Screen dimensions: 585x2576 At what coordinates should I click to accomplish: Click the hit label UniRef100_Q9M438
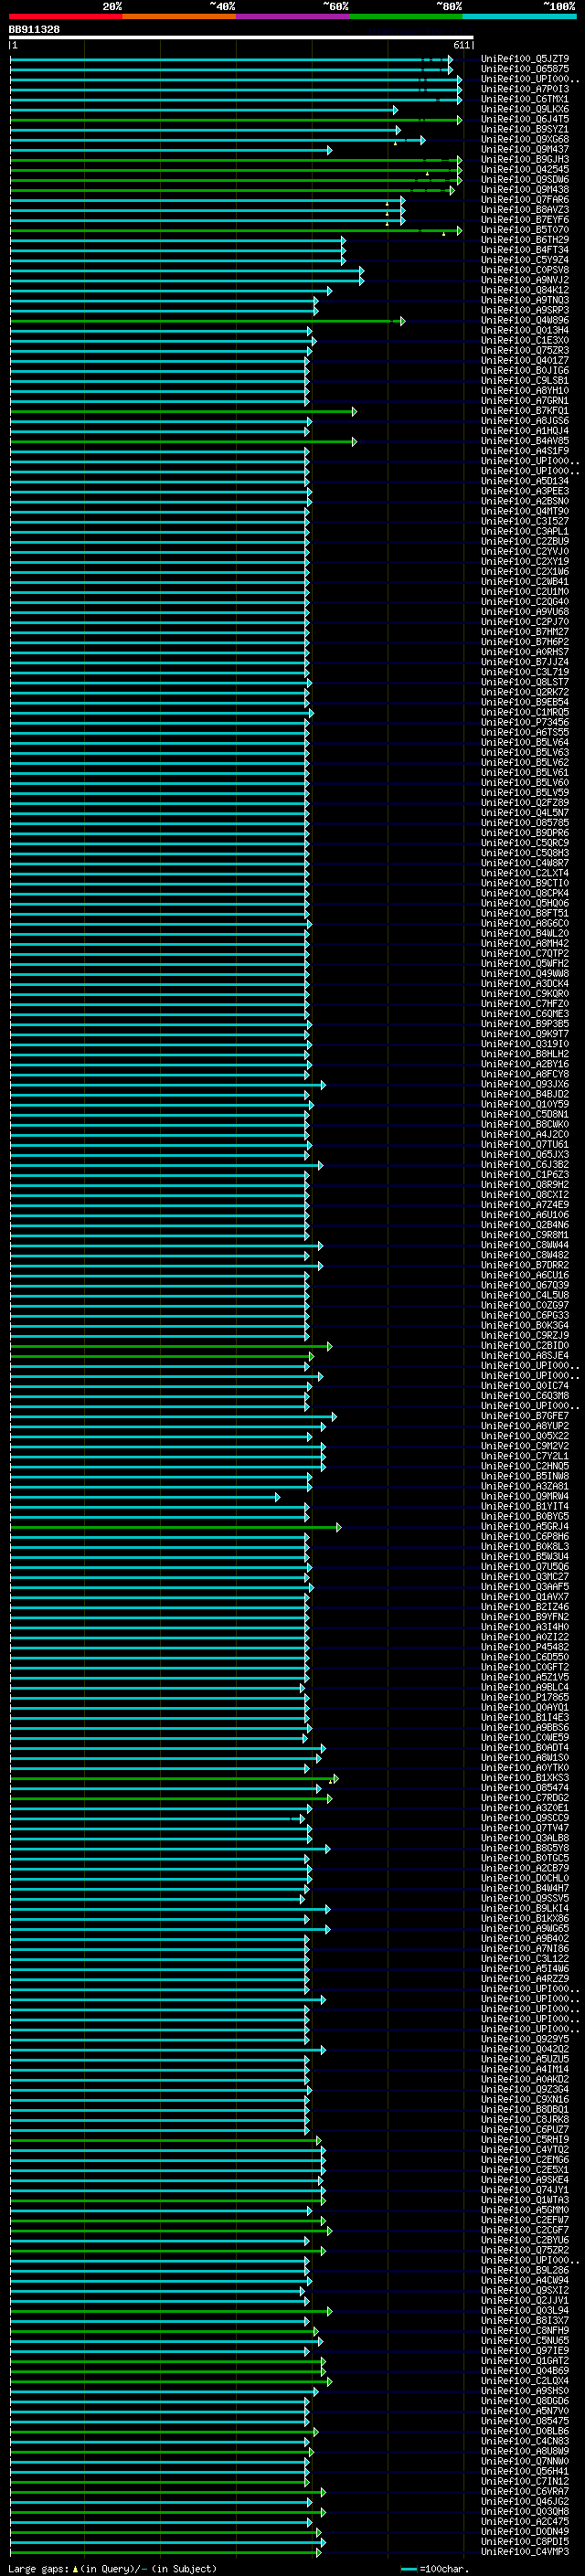click(x=525, y=189)
